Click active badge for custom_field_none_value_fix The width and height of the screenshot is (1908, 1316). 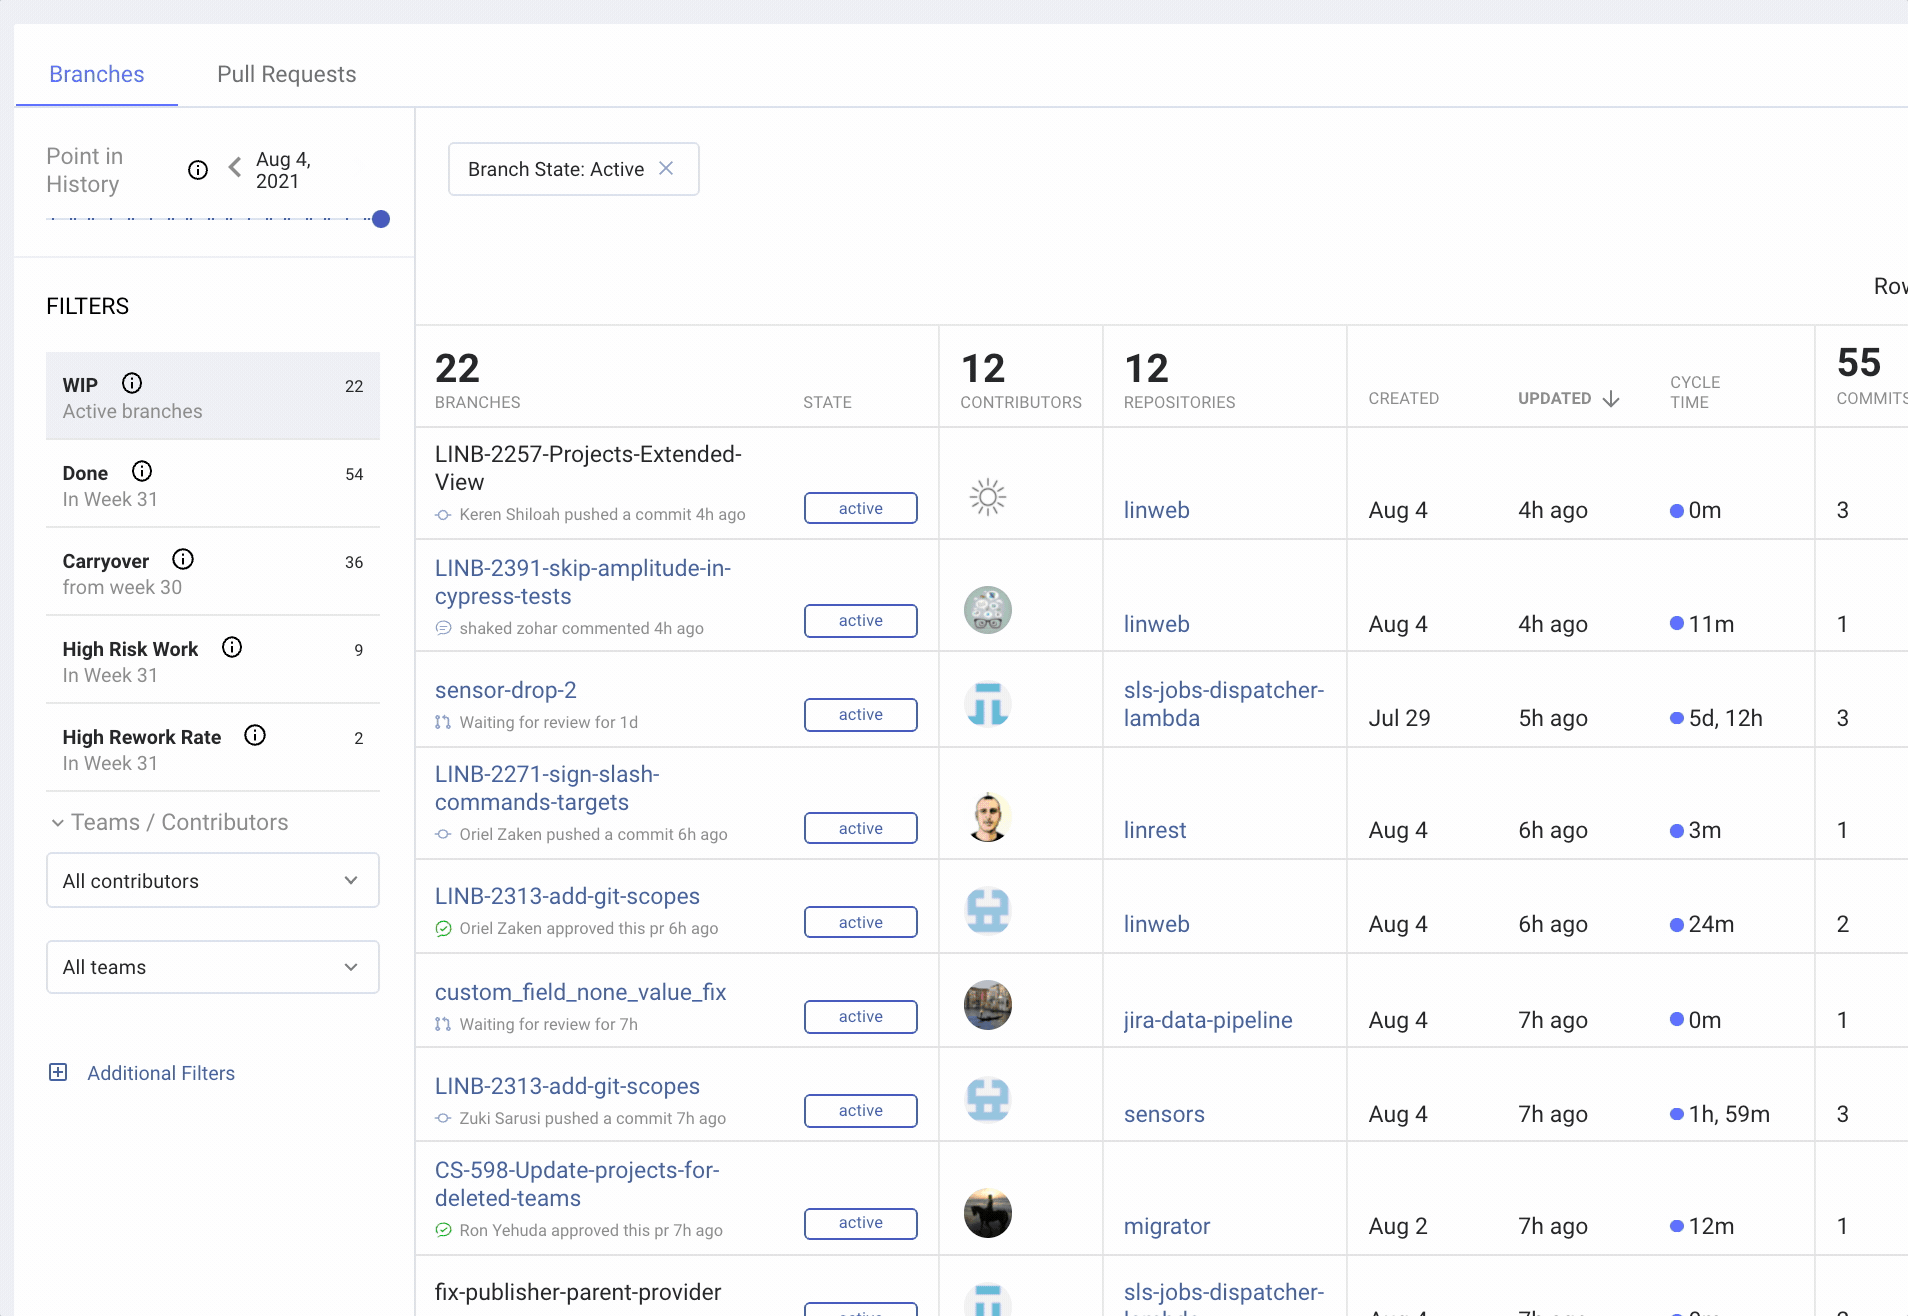[861, 1016]
